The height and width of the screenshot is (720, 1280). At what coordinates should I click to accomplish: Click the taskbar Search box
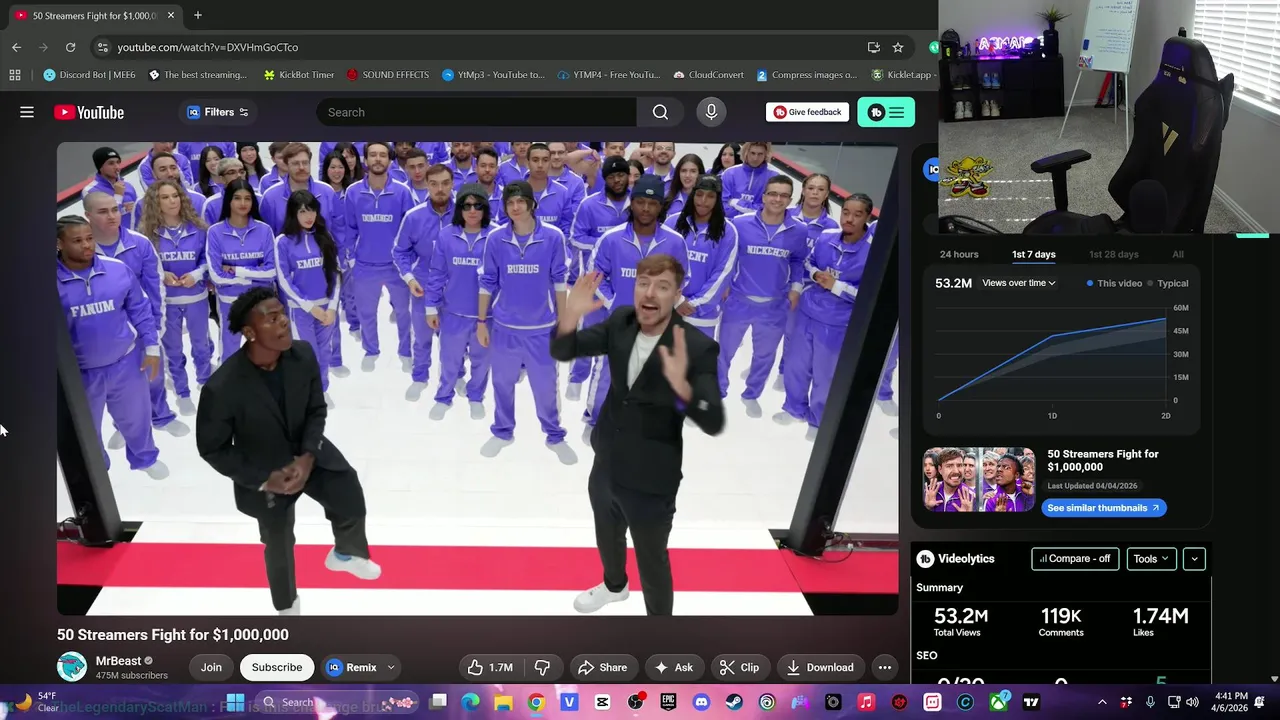337,702
